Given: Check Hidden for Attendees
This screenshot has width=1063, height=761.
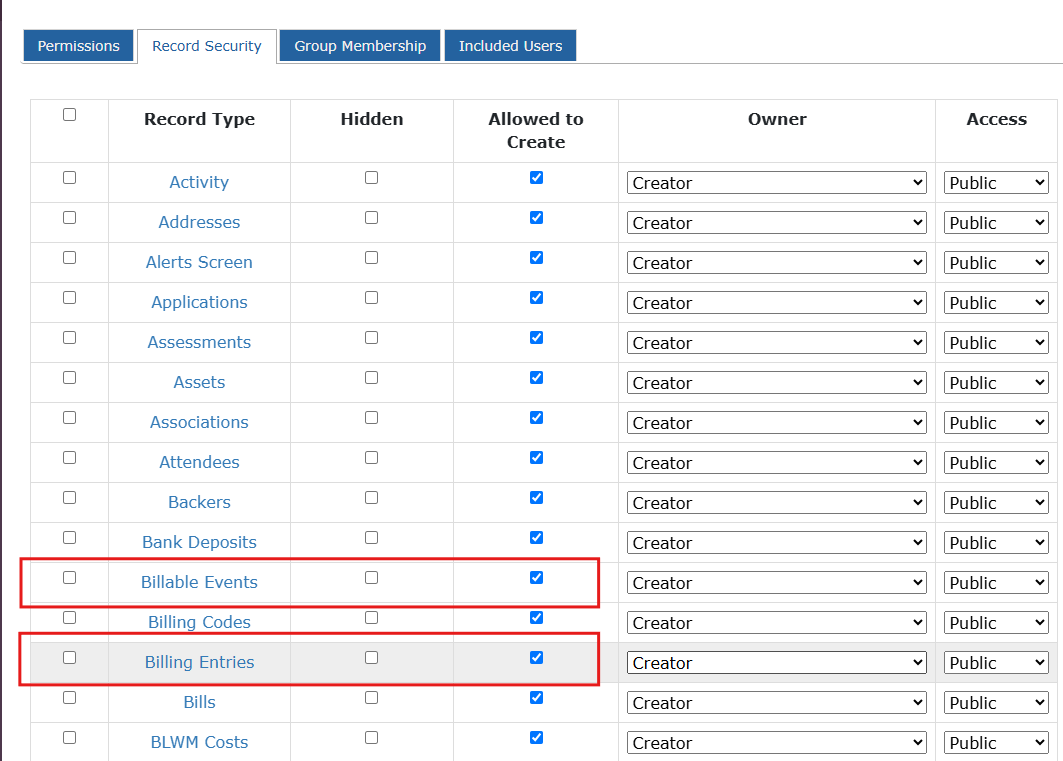Looking at the screenshot, I should point(372,457).
